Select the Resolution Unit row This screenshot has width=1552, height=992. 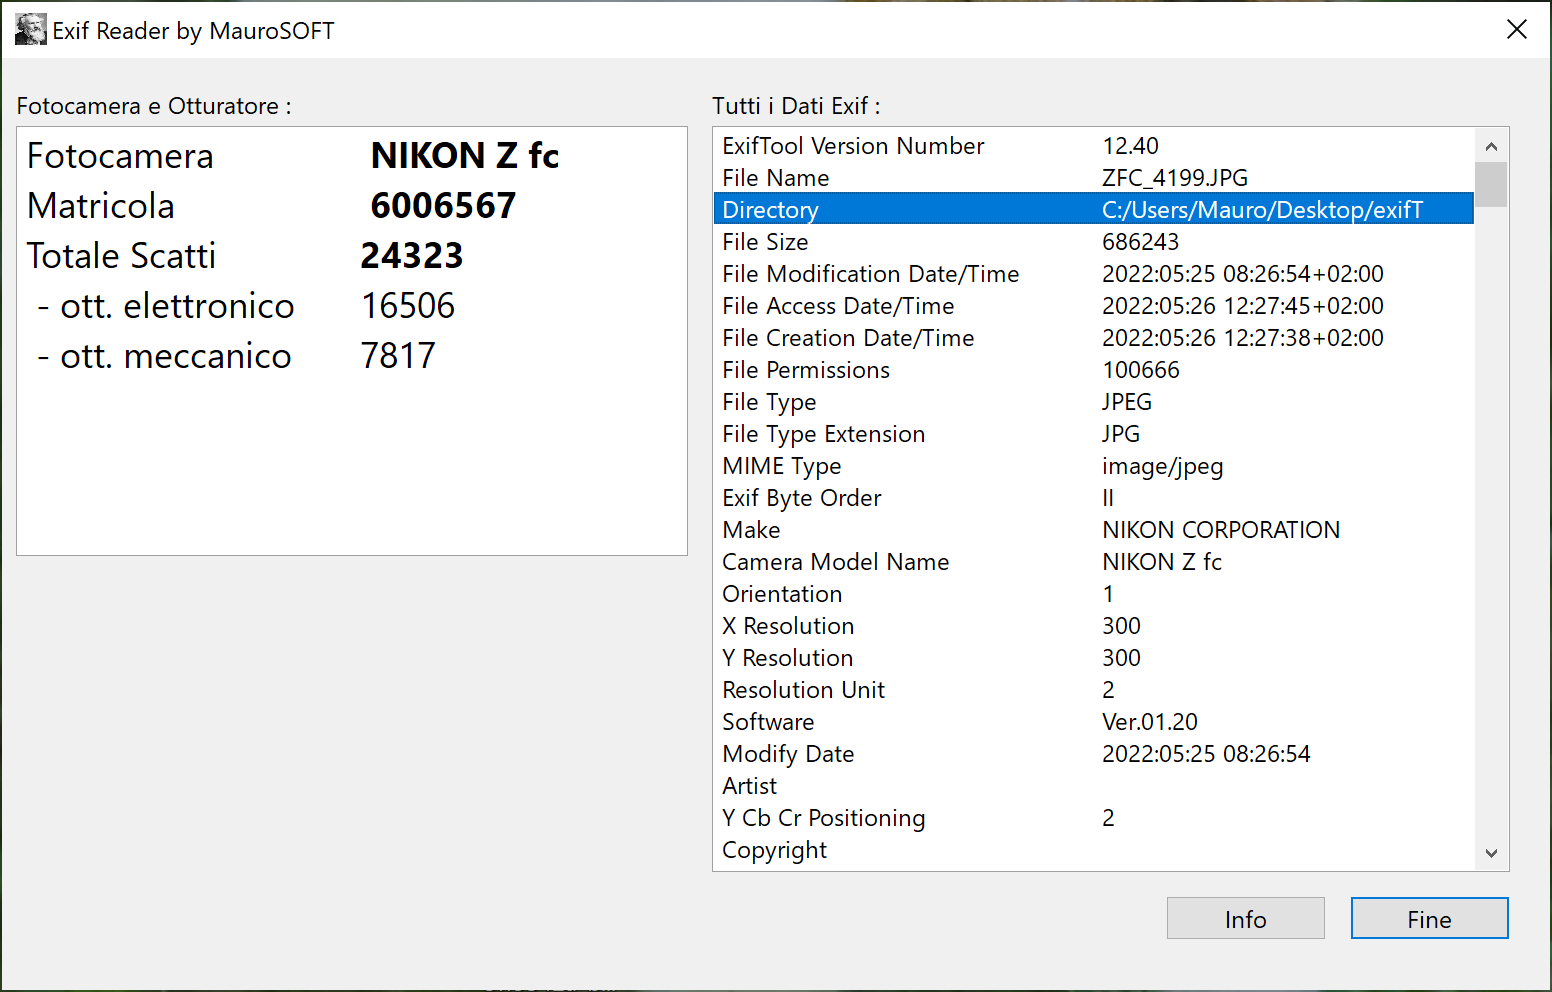(1094, 690)
